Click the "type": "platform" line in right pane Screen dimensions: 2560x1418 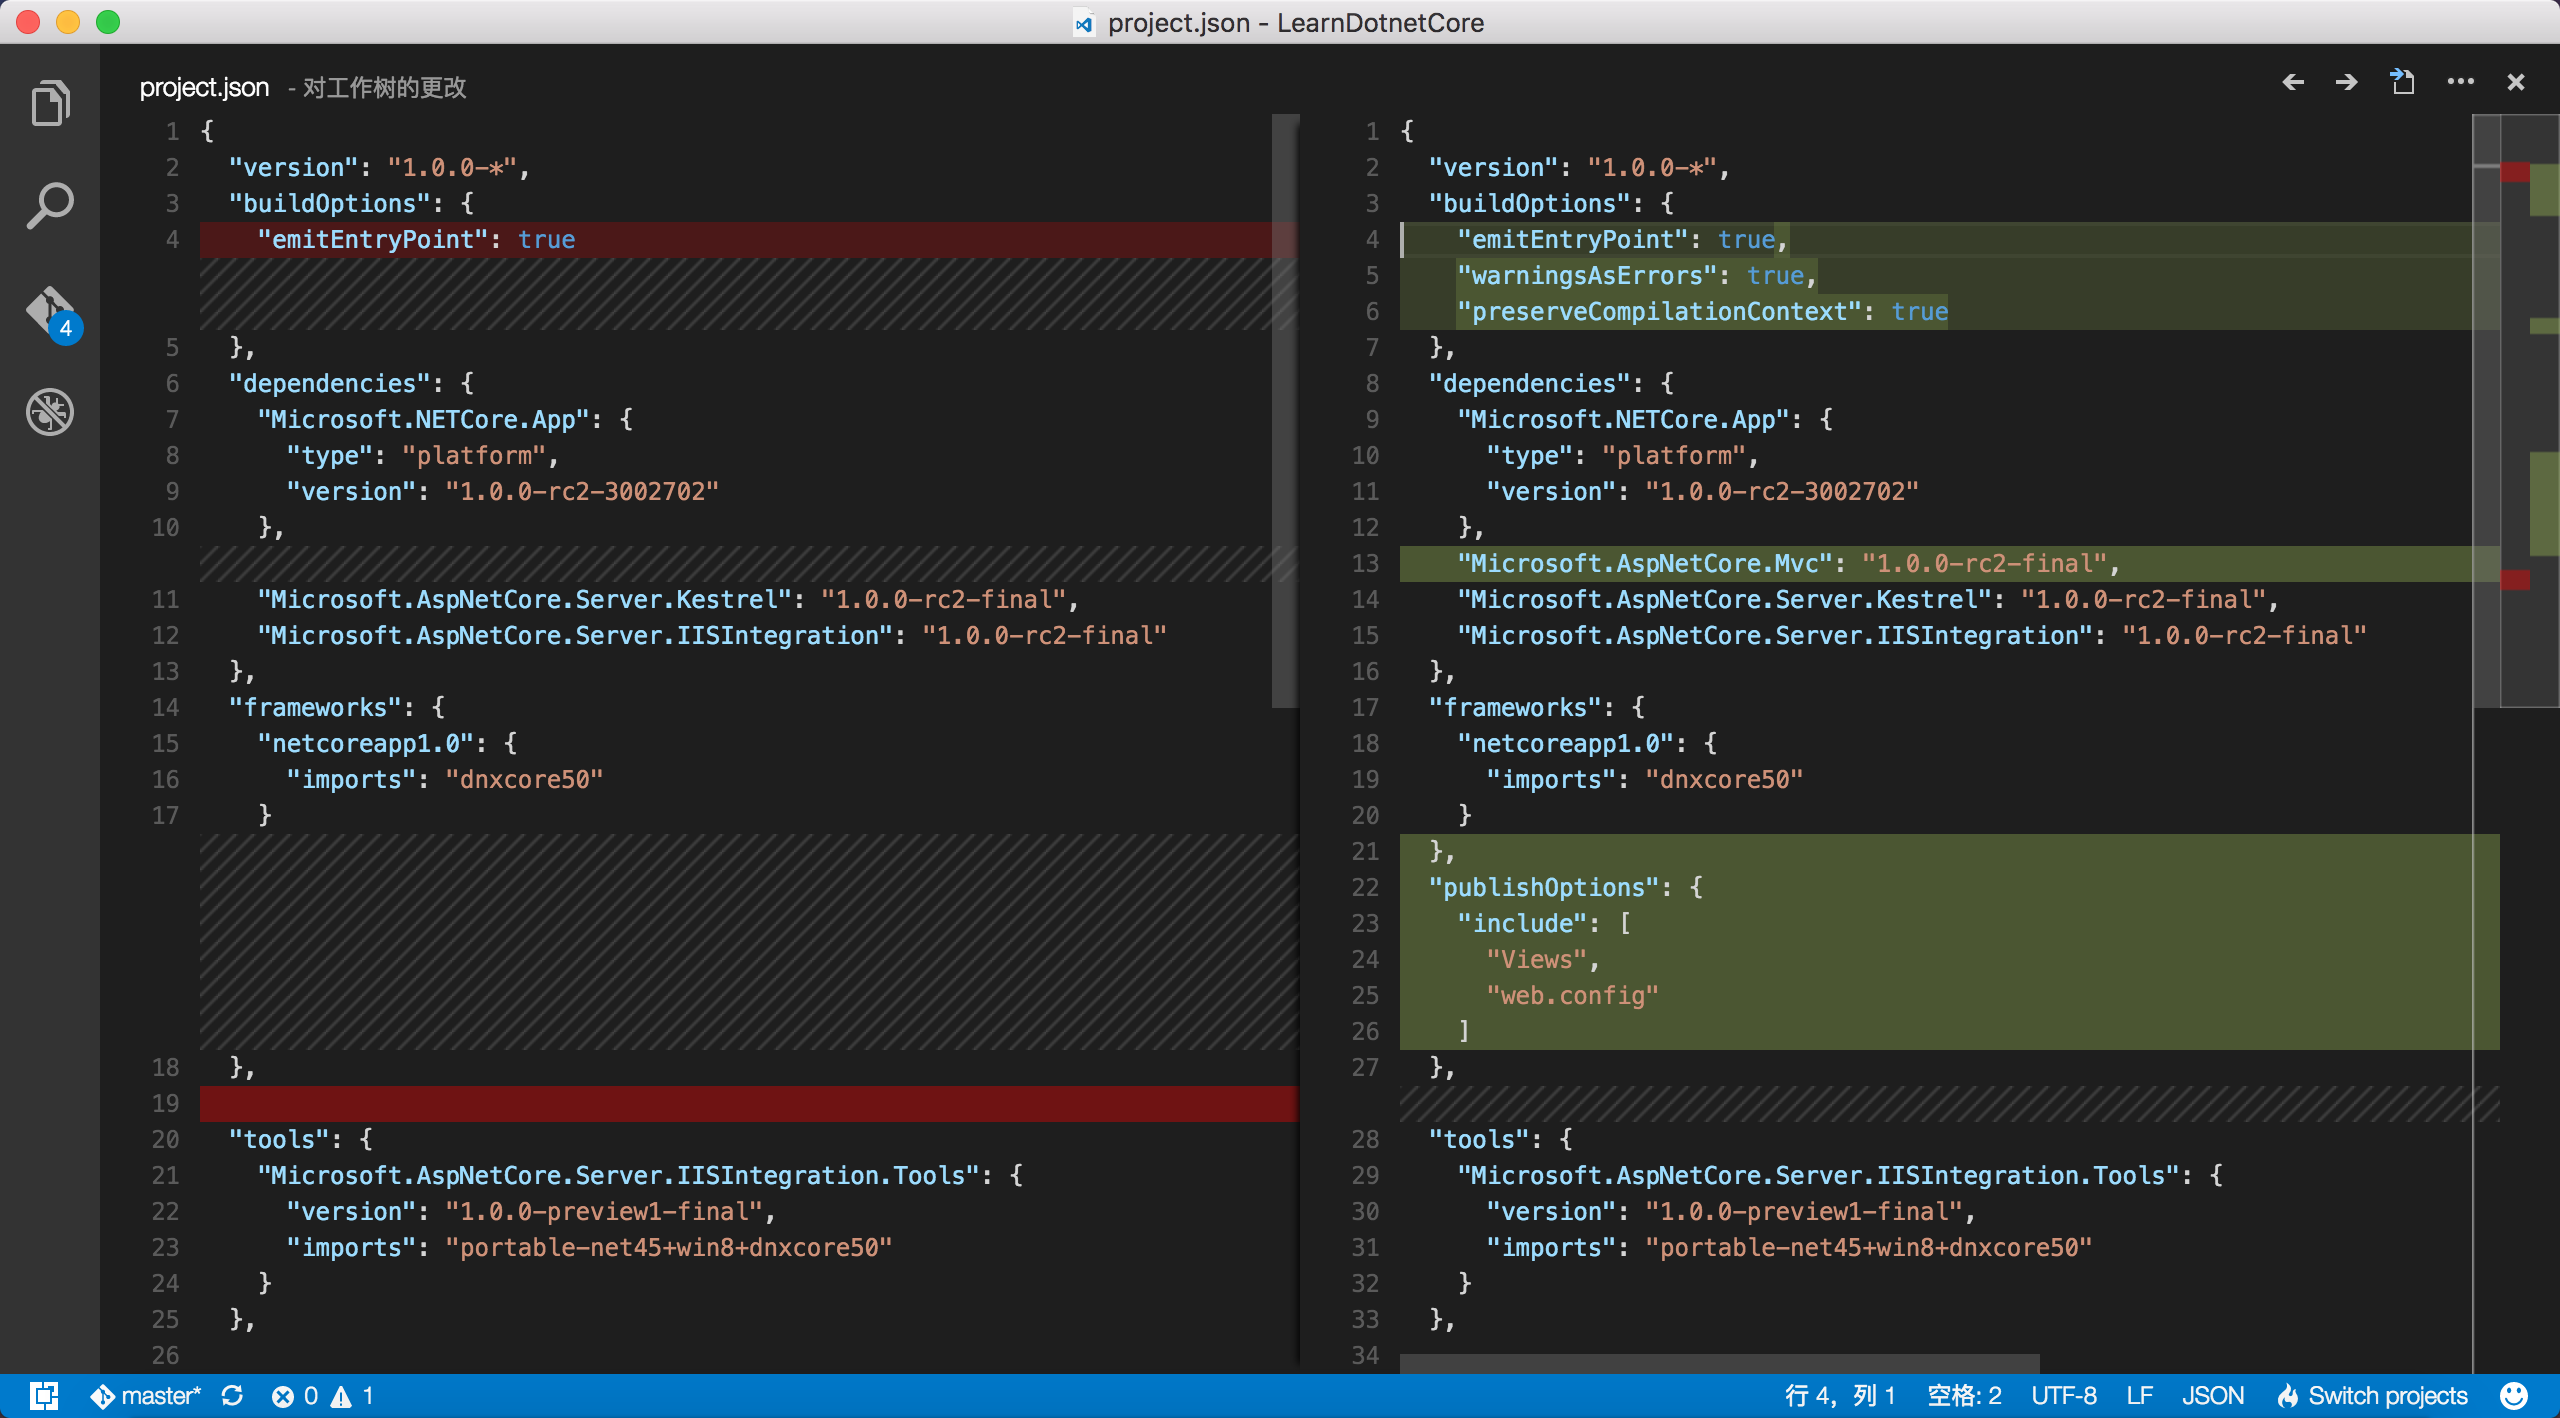tap(1949, 456)
